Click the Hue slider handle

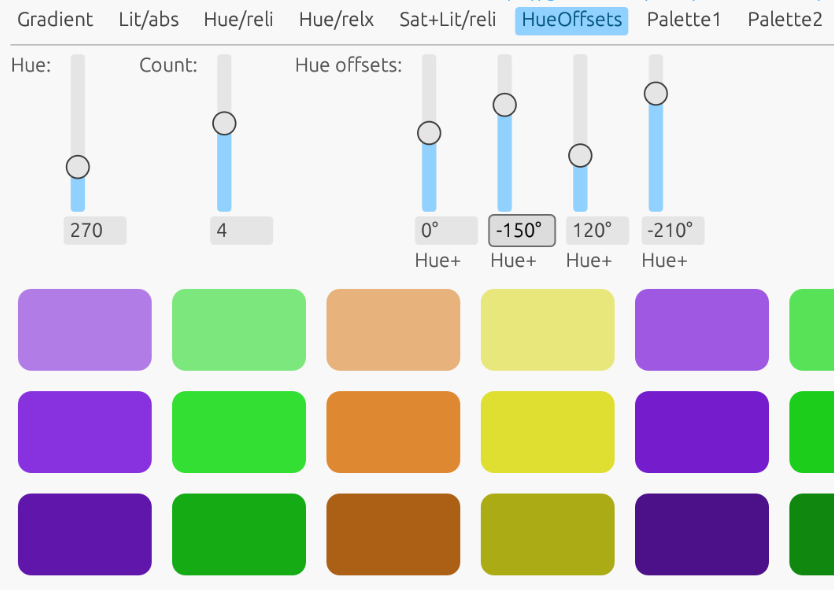(78, 167)
